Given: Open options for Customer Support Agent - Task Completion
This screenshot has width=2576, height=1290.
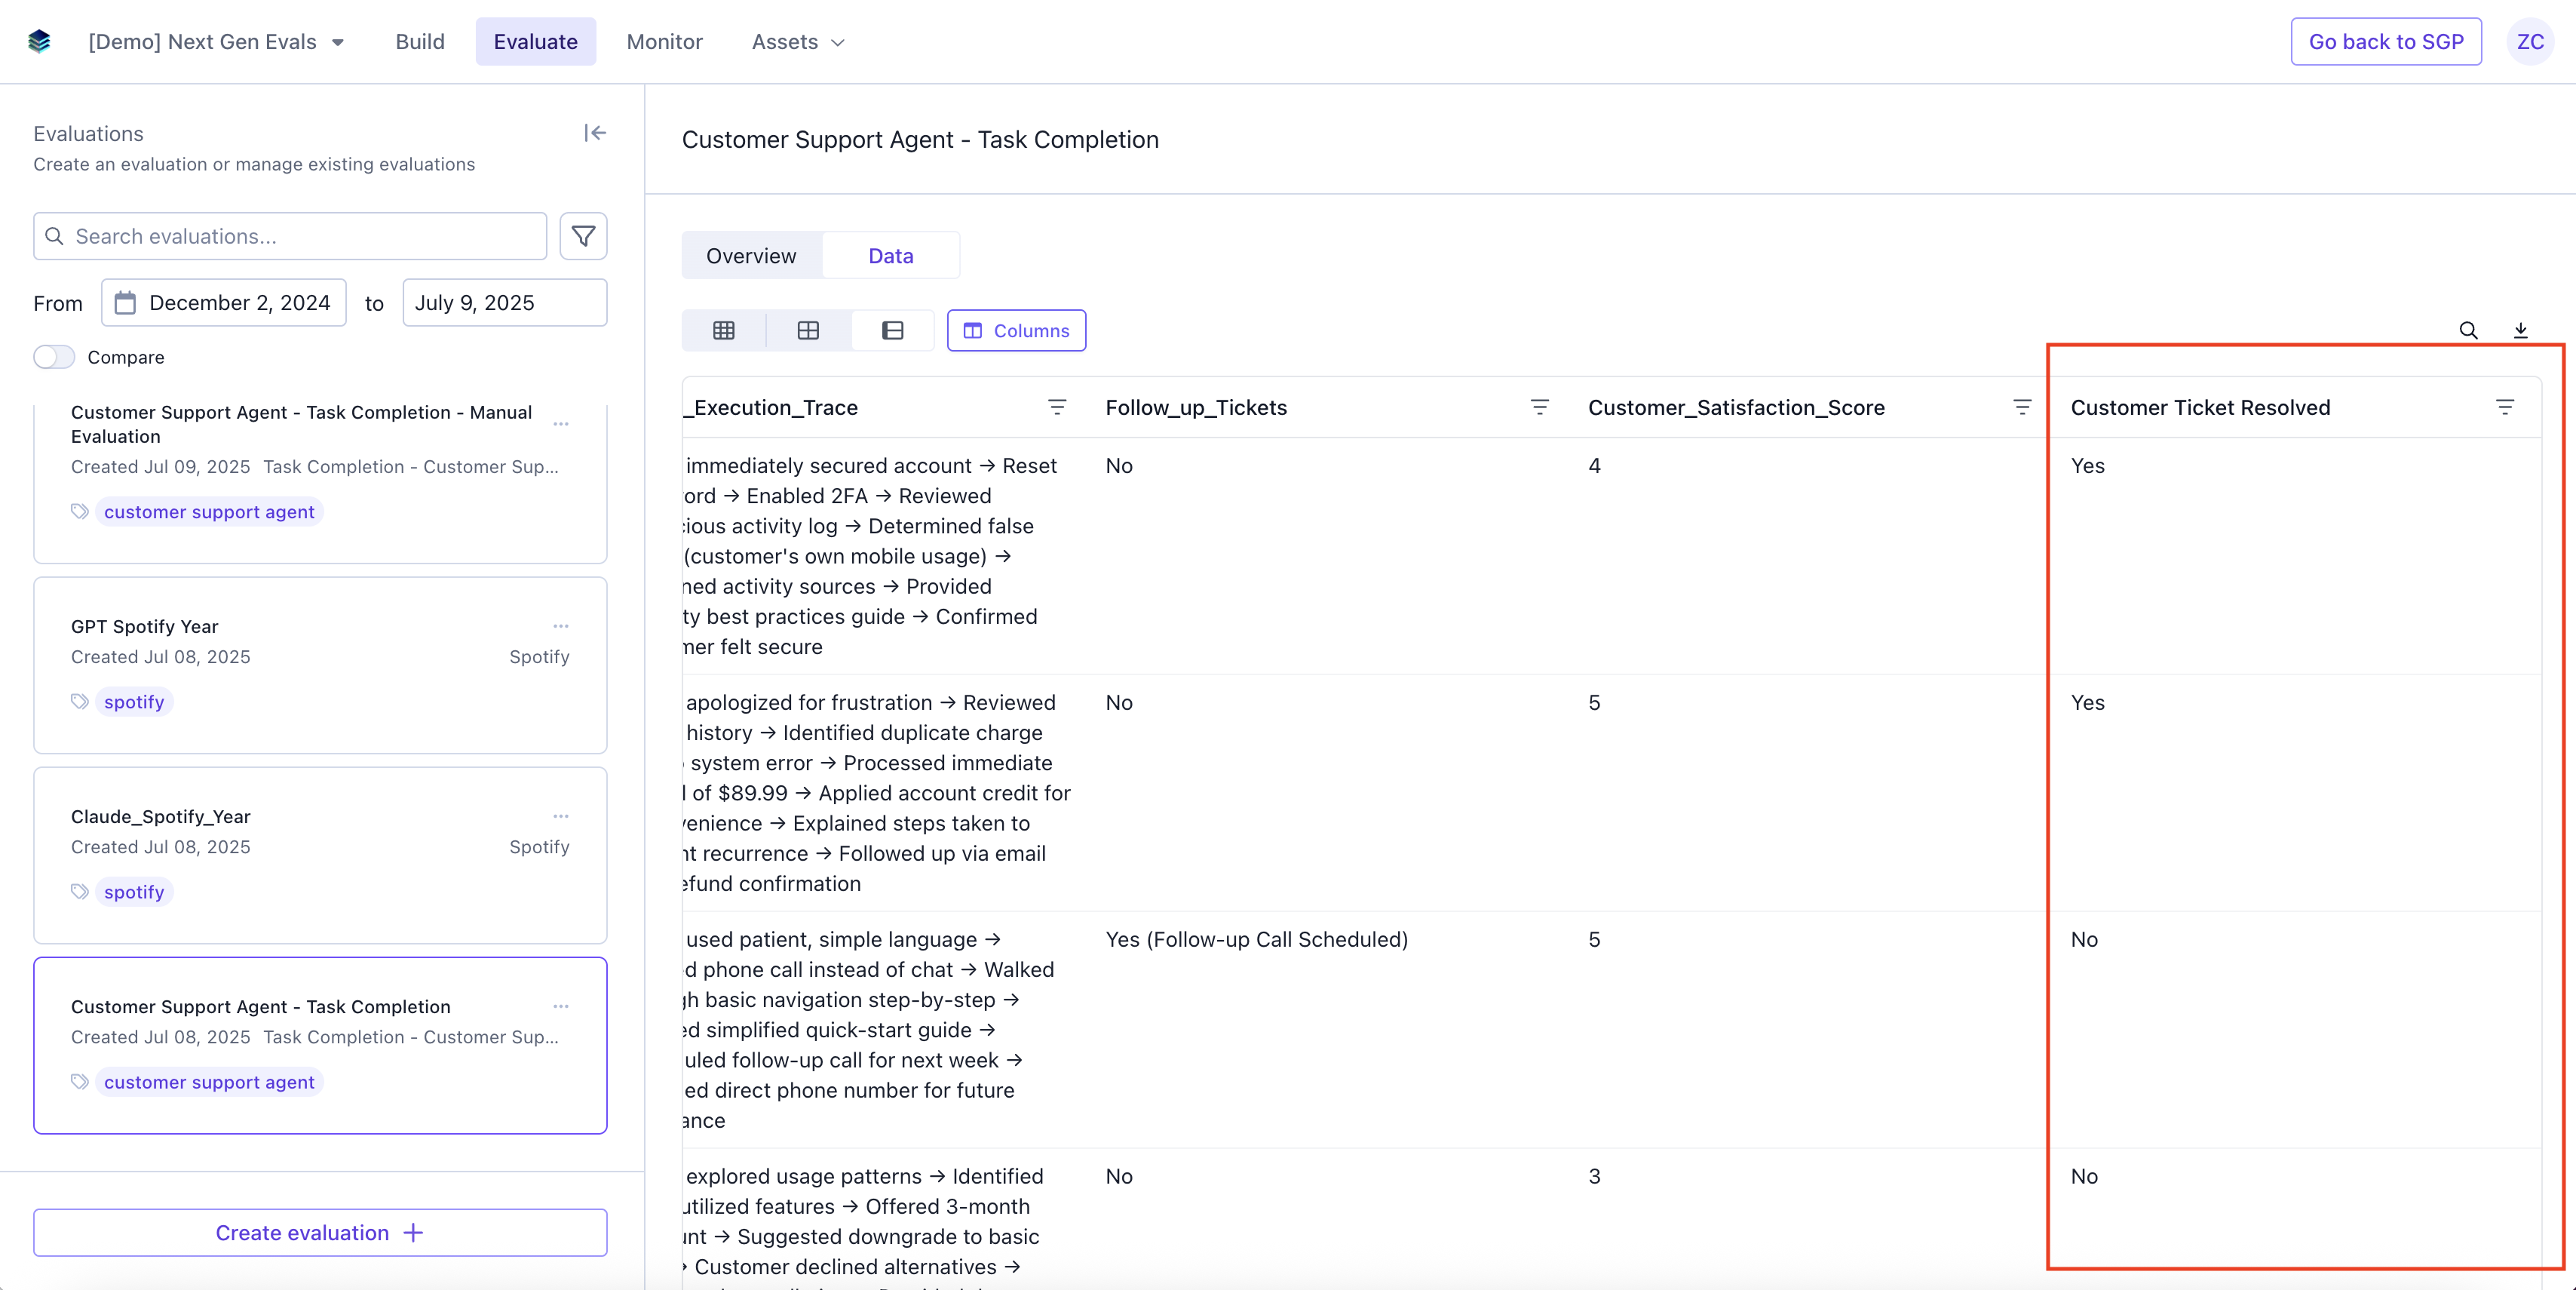Looking at the screenshot, I should coord(561,1006).
